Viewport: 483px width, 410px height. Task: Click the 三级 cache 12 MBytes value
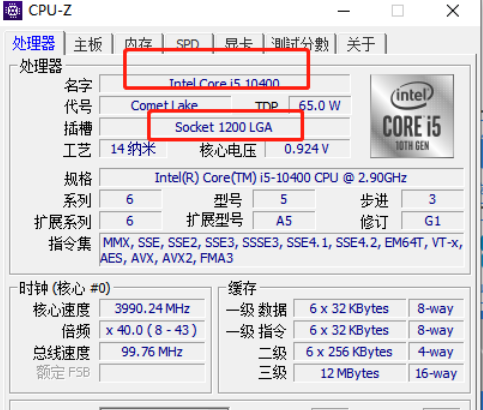click(349, 373)
